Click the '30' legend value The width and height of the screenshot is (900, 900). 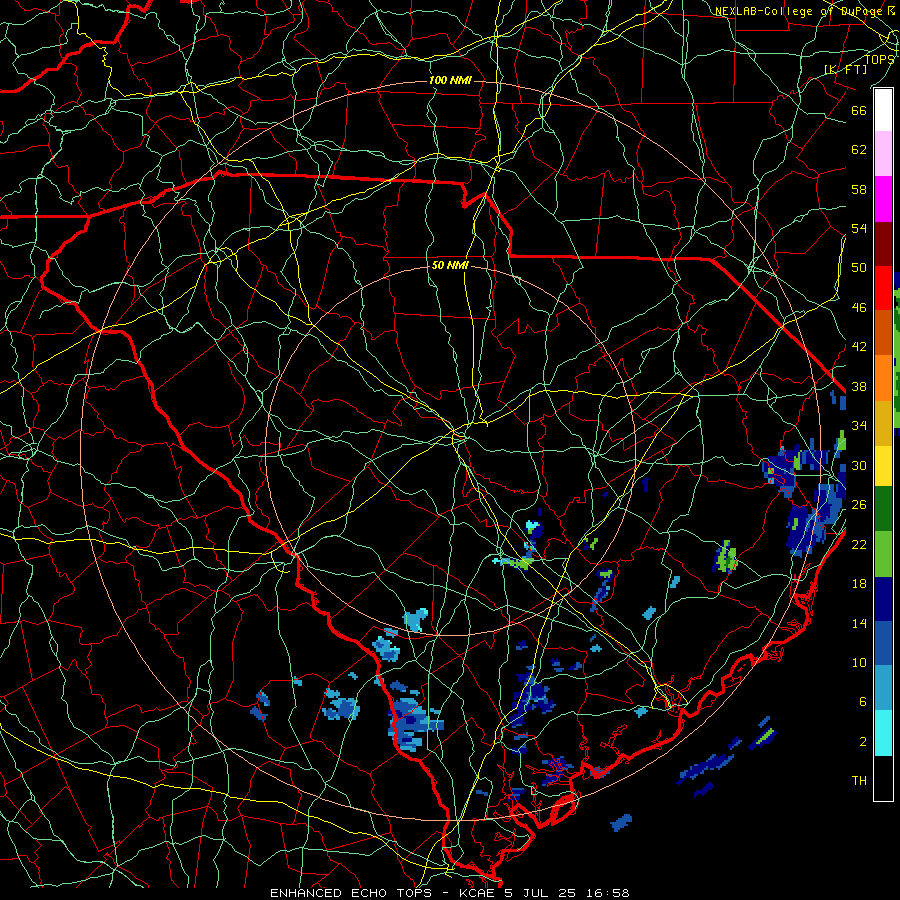point(859,465)
